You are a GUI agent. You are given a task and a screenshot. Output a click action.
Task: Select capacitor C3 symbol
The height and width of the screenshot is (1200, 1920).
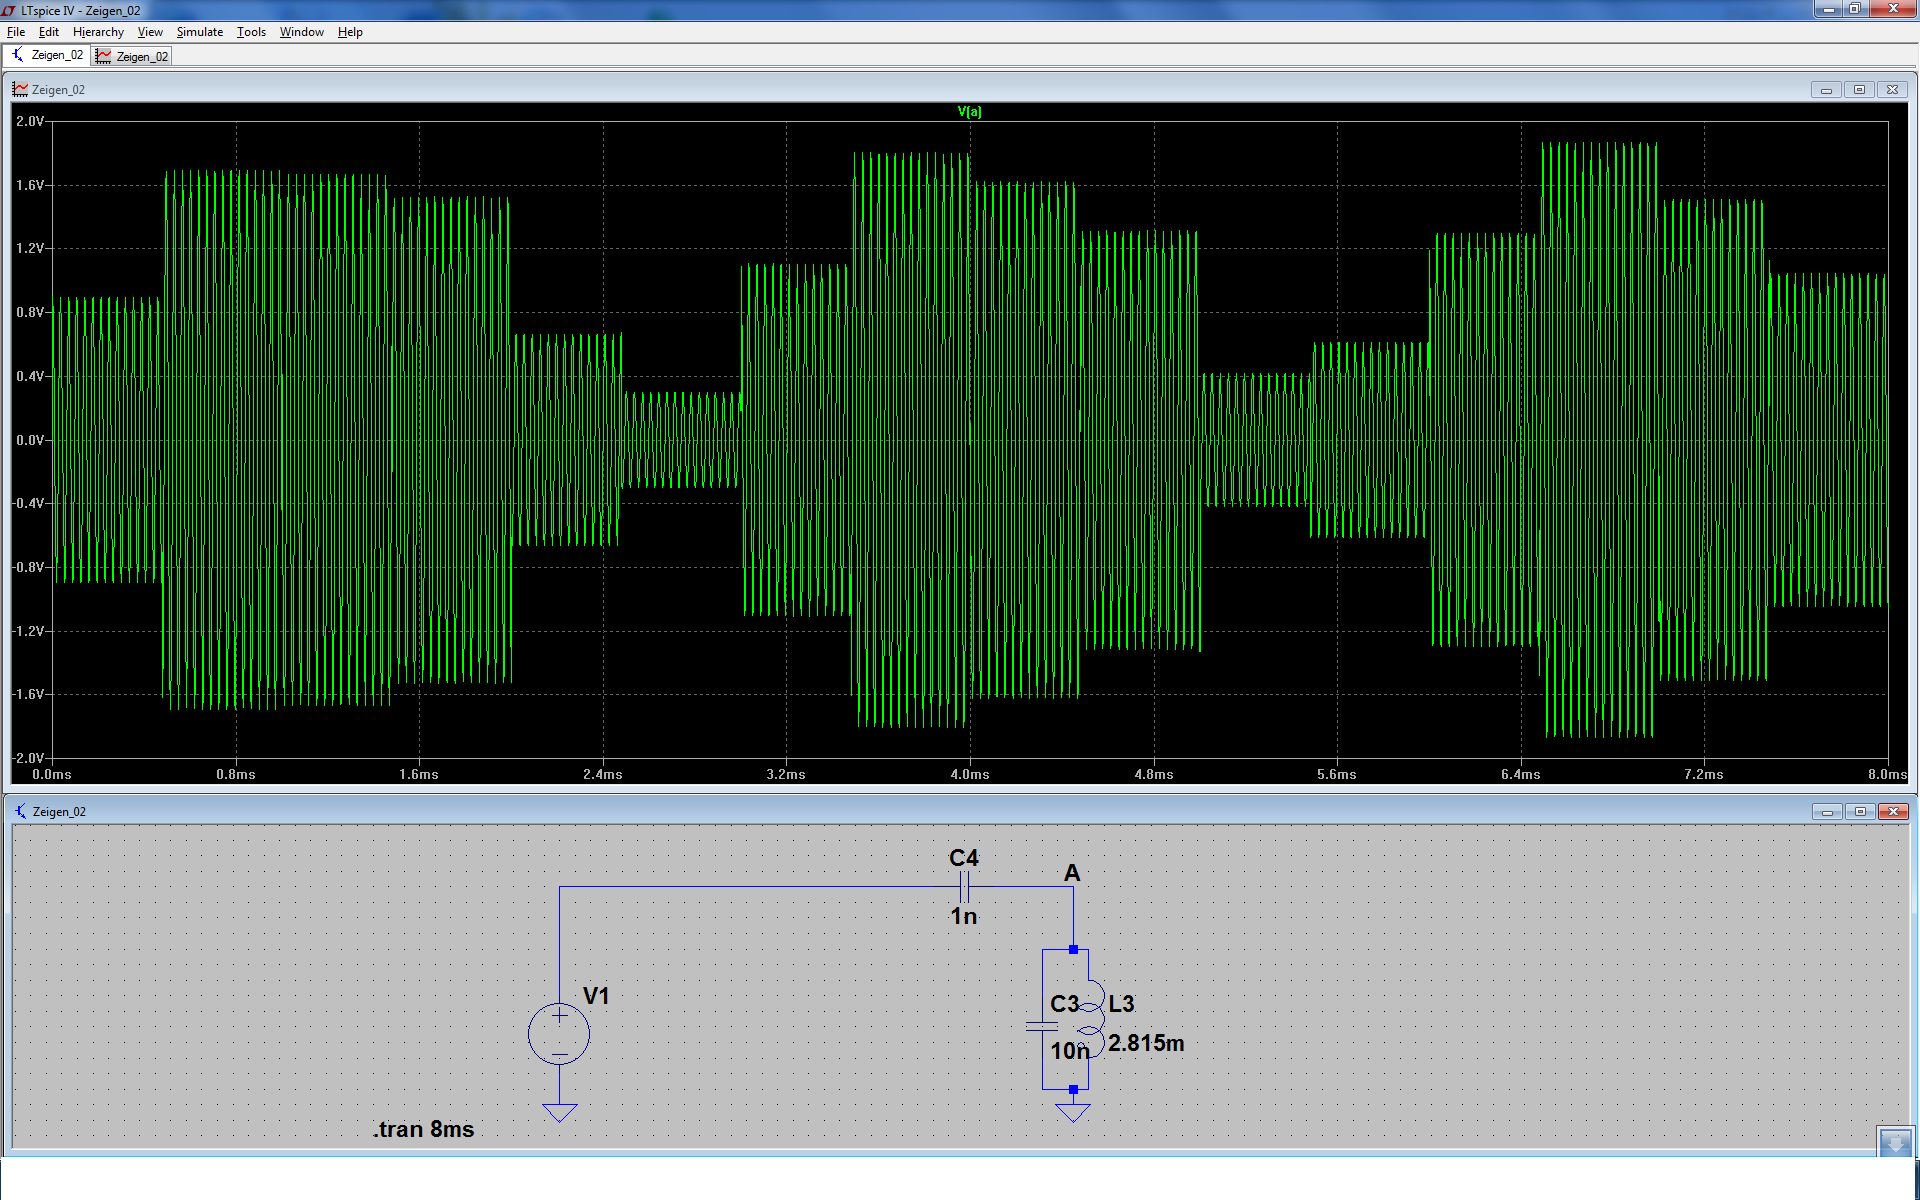coord(1042,1026)
